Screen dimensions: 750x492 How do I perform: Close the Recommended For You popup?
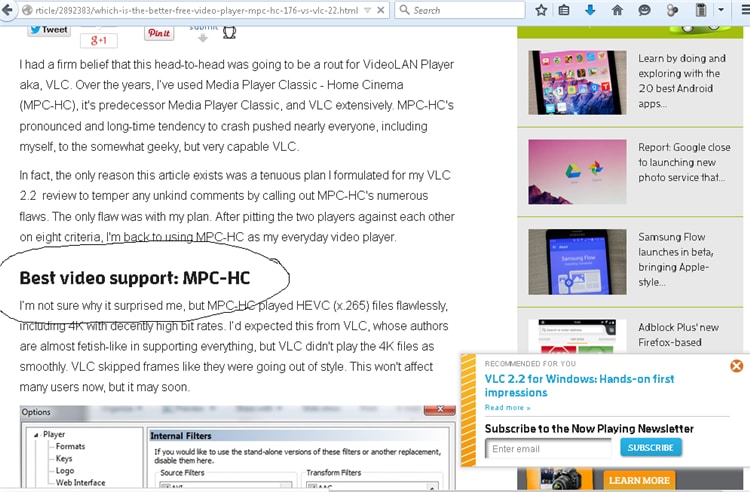pyautogui.click(x=737, y=366)
